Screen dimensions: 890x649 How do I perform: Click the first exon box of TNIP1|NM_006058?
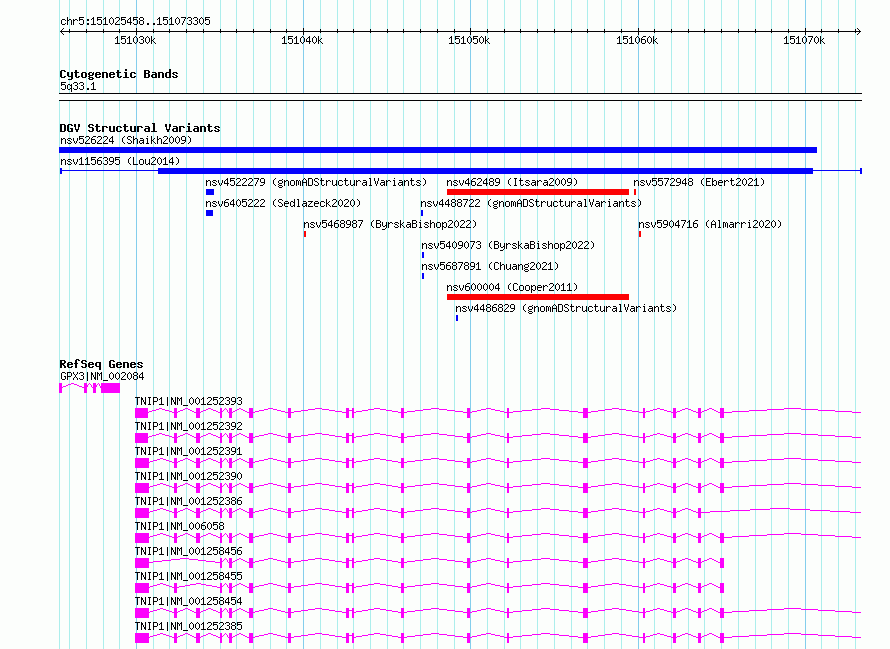(x=142, y=538)
